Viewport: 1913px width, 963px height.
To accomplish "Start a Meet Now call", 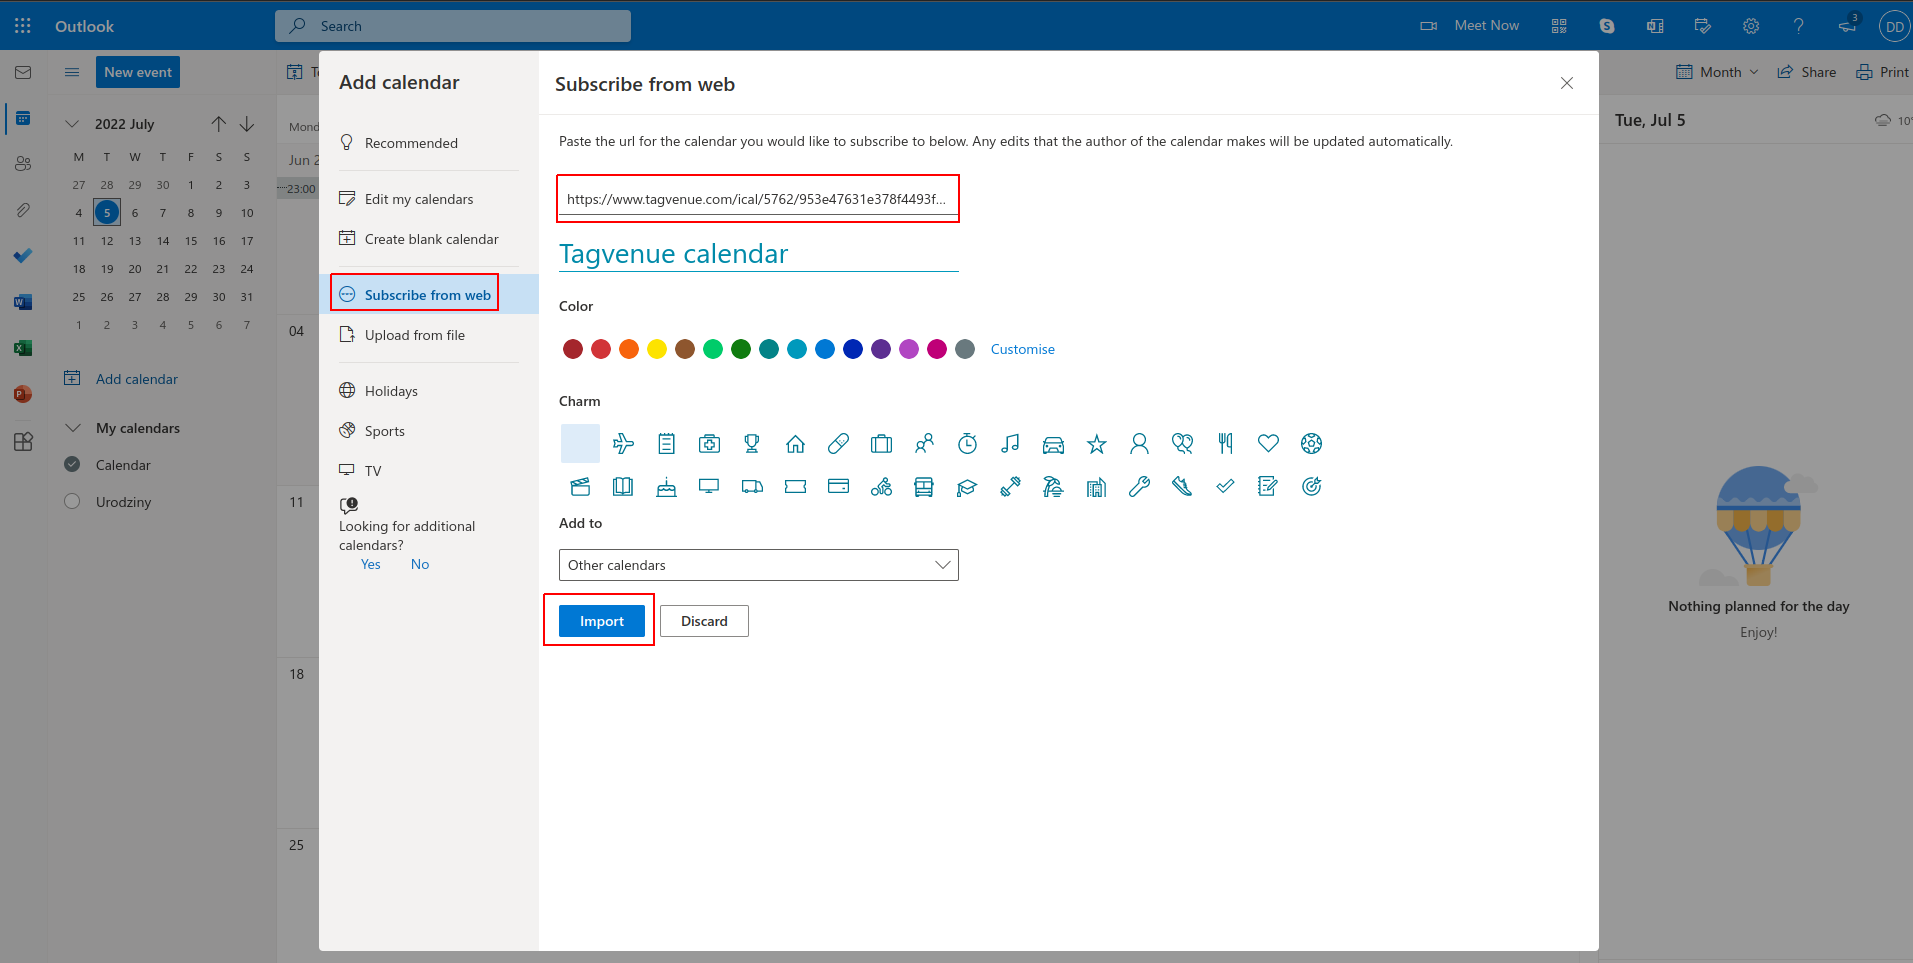I will pyautogui.click(x=1470, y=26).
